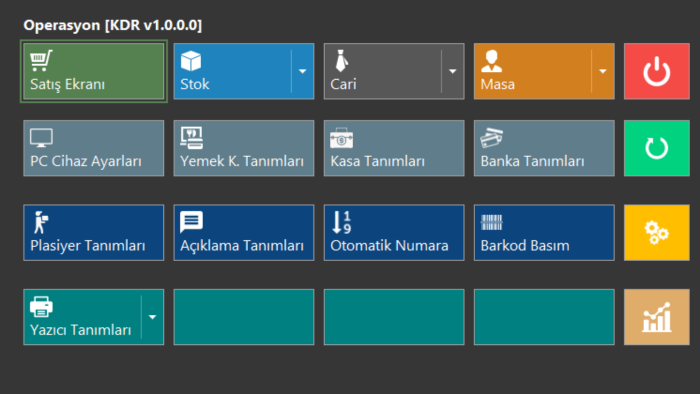The image size is (700, 394).
Task: Expand the Cari dropdown arrow
Action: (x=453, y=71)
